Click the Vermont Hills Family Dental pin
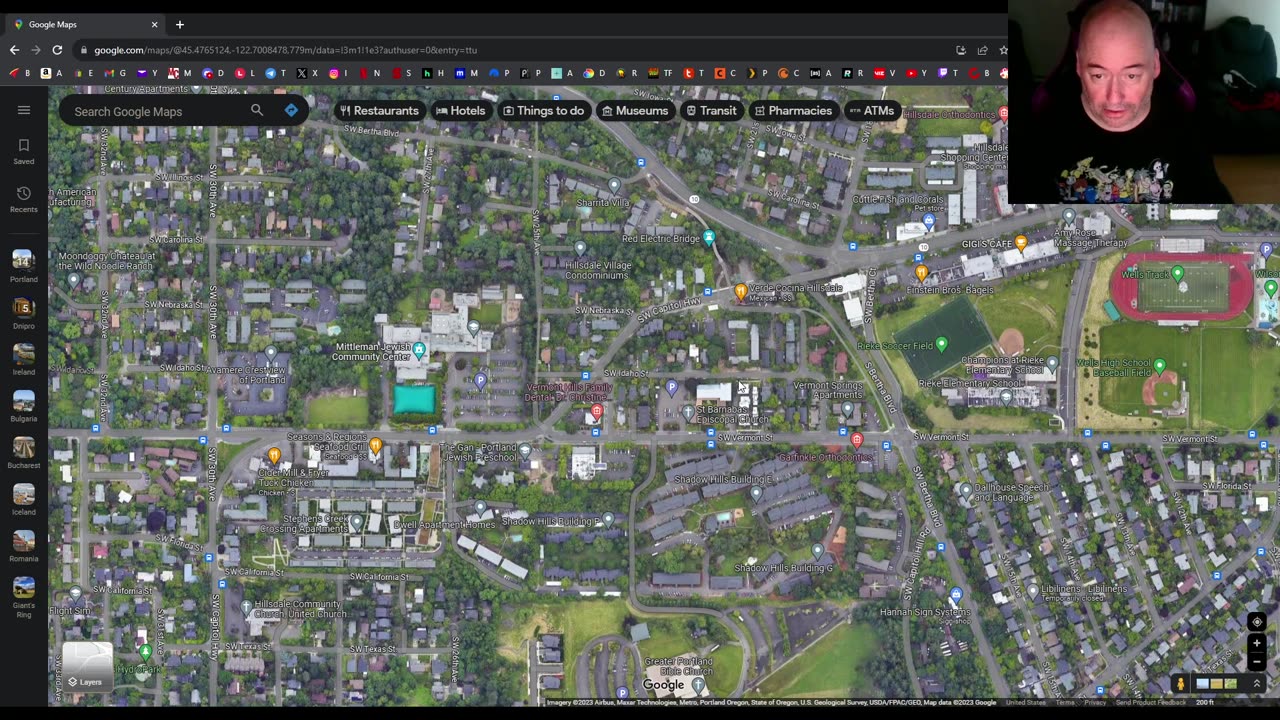Viewport: 1280px width, 720px height. [597, 412]
